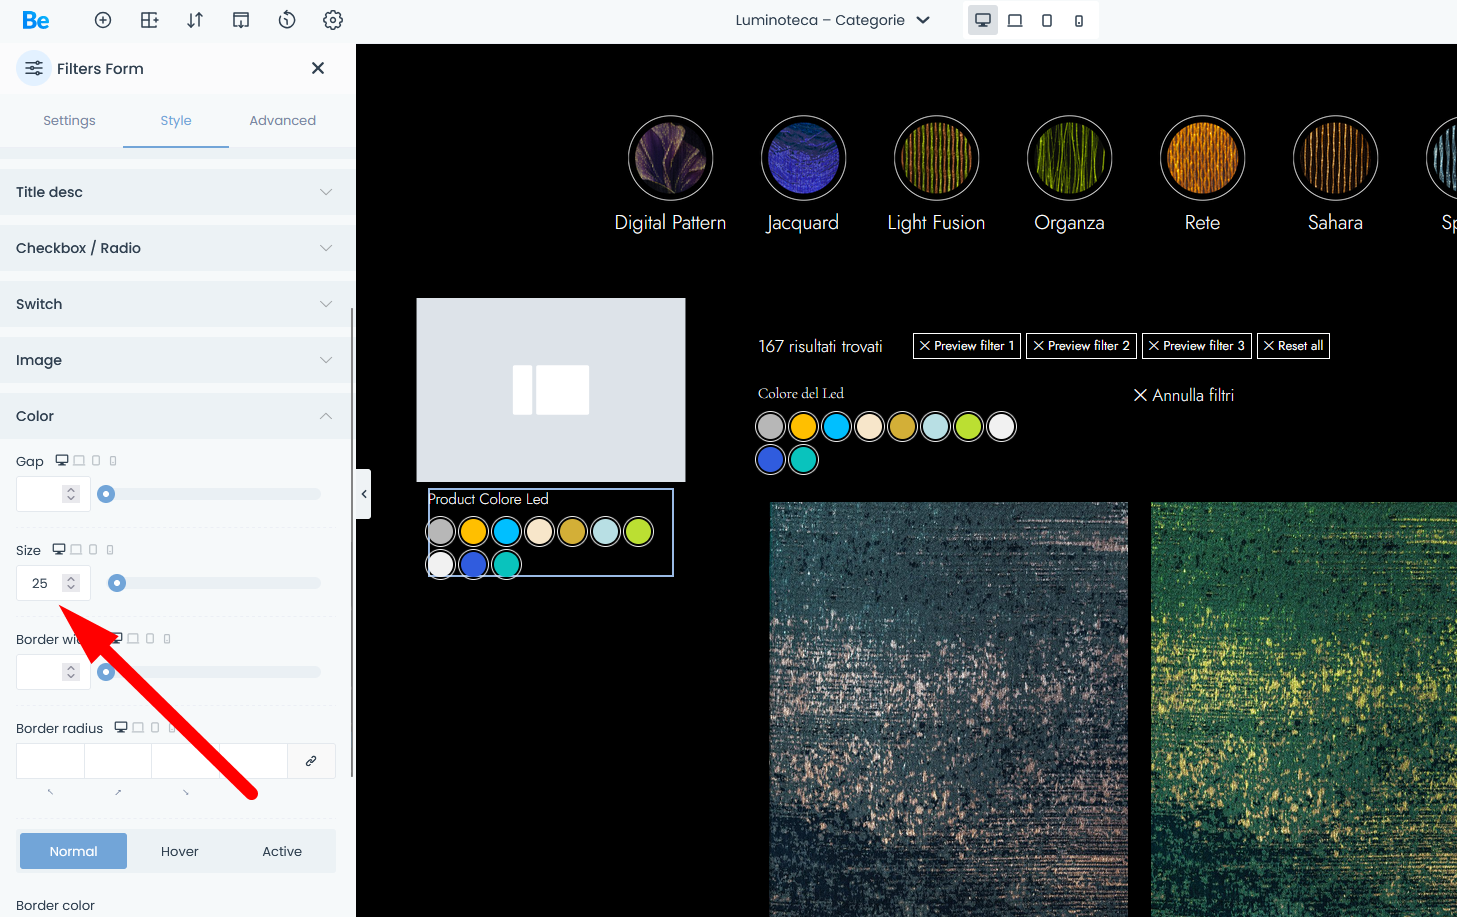The width and height of the screenshot is (1457, 917).
Task: Open the revisions history icon
Action: coord(287,20)
